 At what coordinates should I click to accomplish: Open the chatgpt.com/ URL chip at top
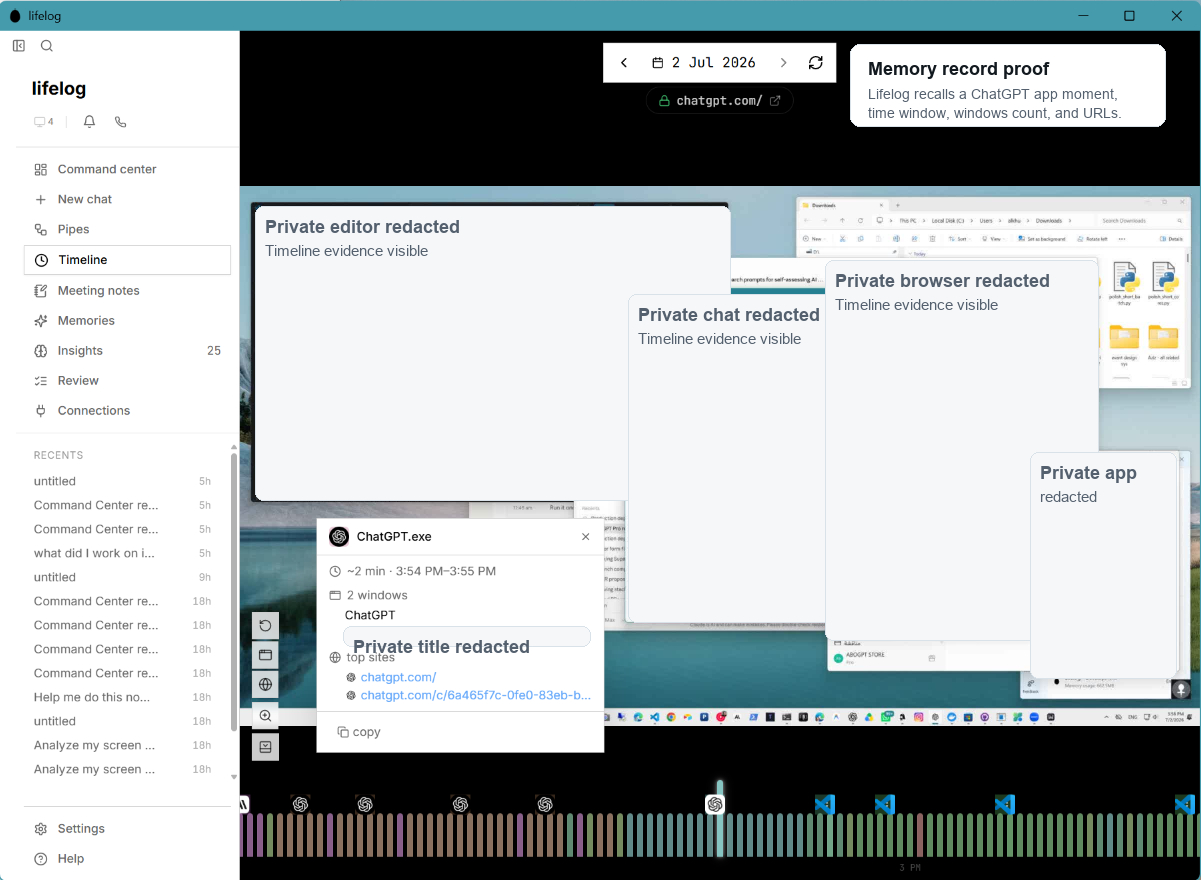click(x=720, y=100)
